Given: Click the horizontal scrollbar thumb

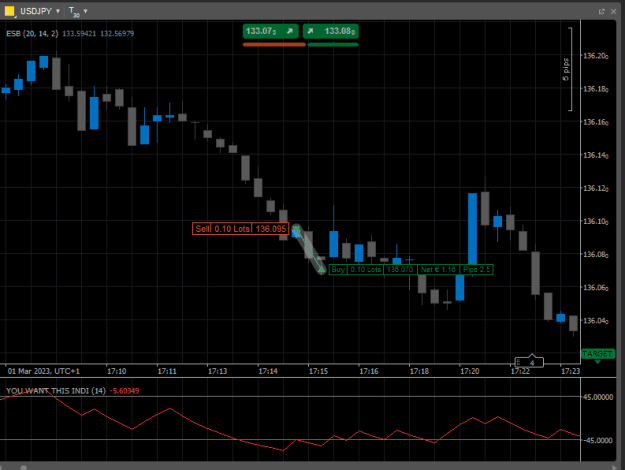Looking at the screenshot, I should click(x=24, y=468).
